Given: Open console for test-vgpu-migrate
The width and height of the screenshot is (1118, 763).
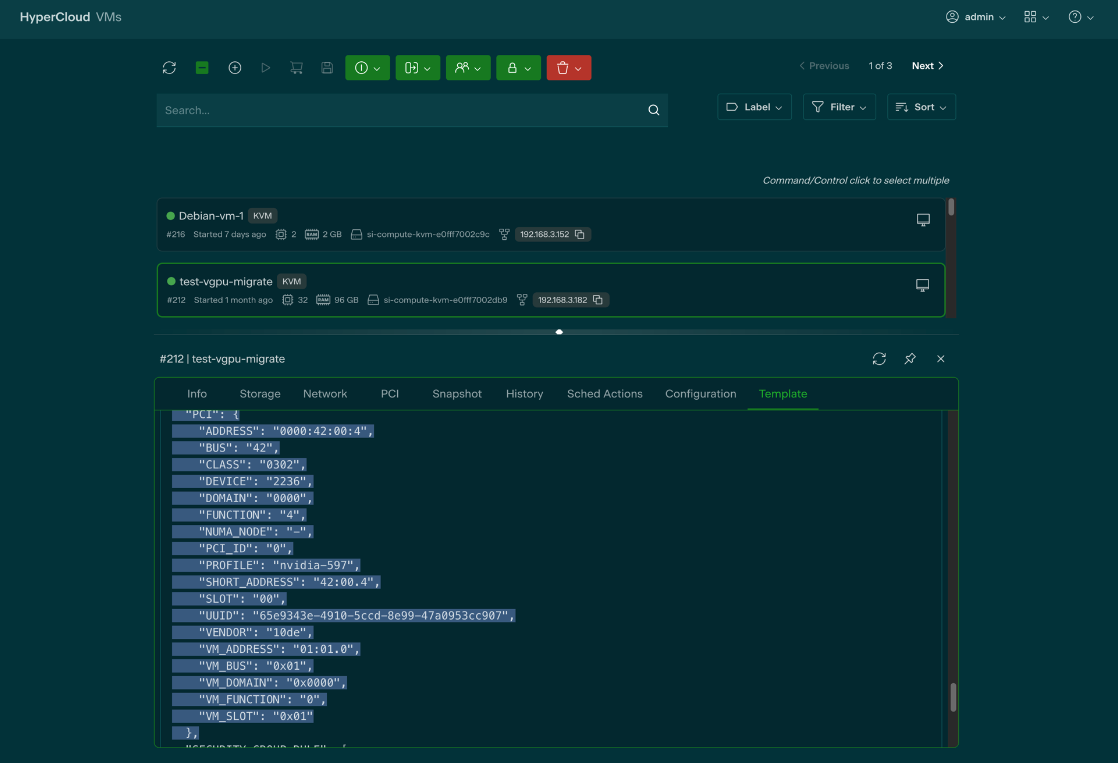Looking at the screenshot, I should pos(923,286).
